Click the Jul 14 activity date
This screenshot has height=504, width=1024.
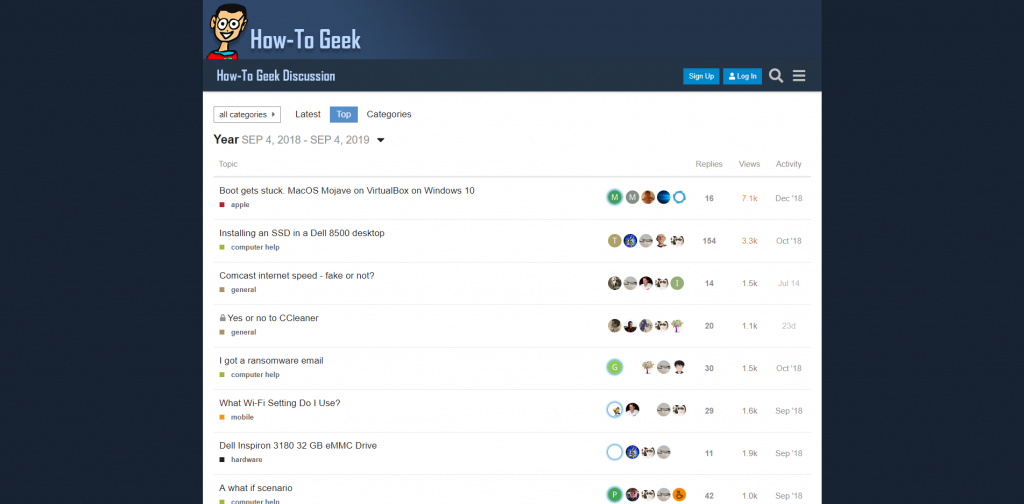(788, 283)
